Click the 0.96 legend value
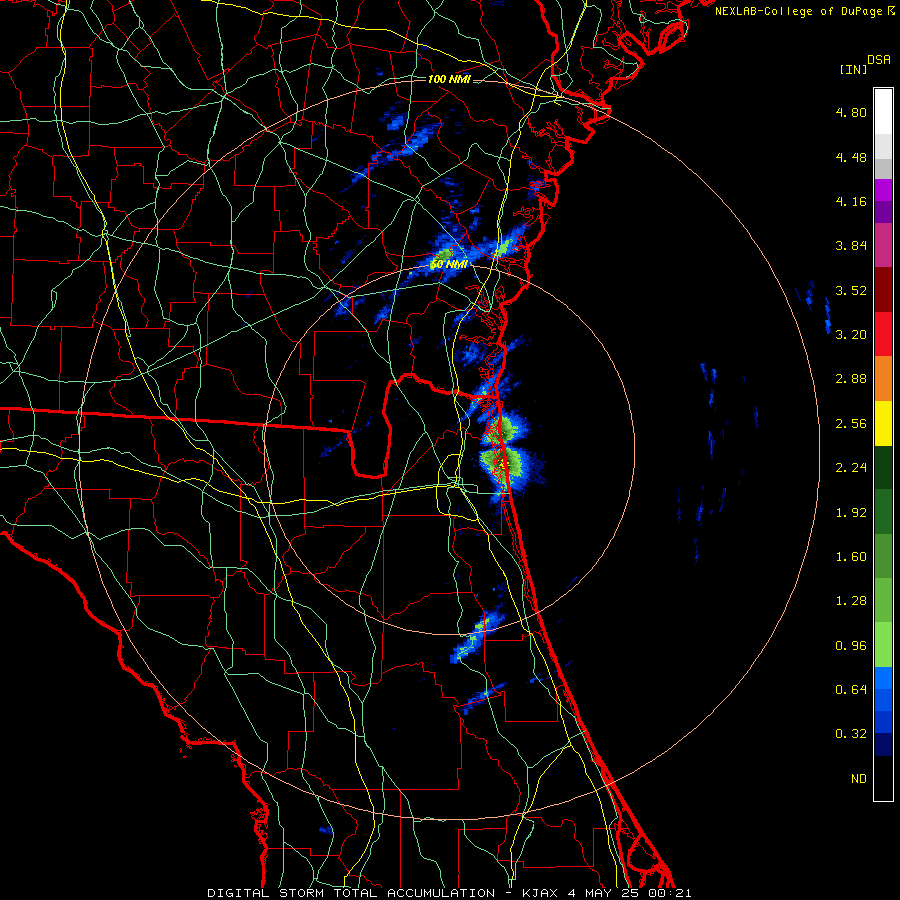Viewport: 900px width, 900px height. [x=851, y=646]
